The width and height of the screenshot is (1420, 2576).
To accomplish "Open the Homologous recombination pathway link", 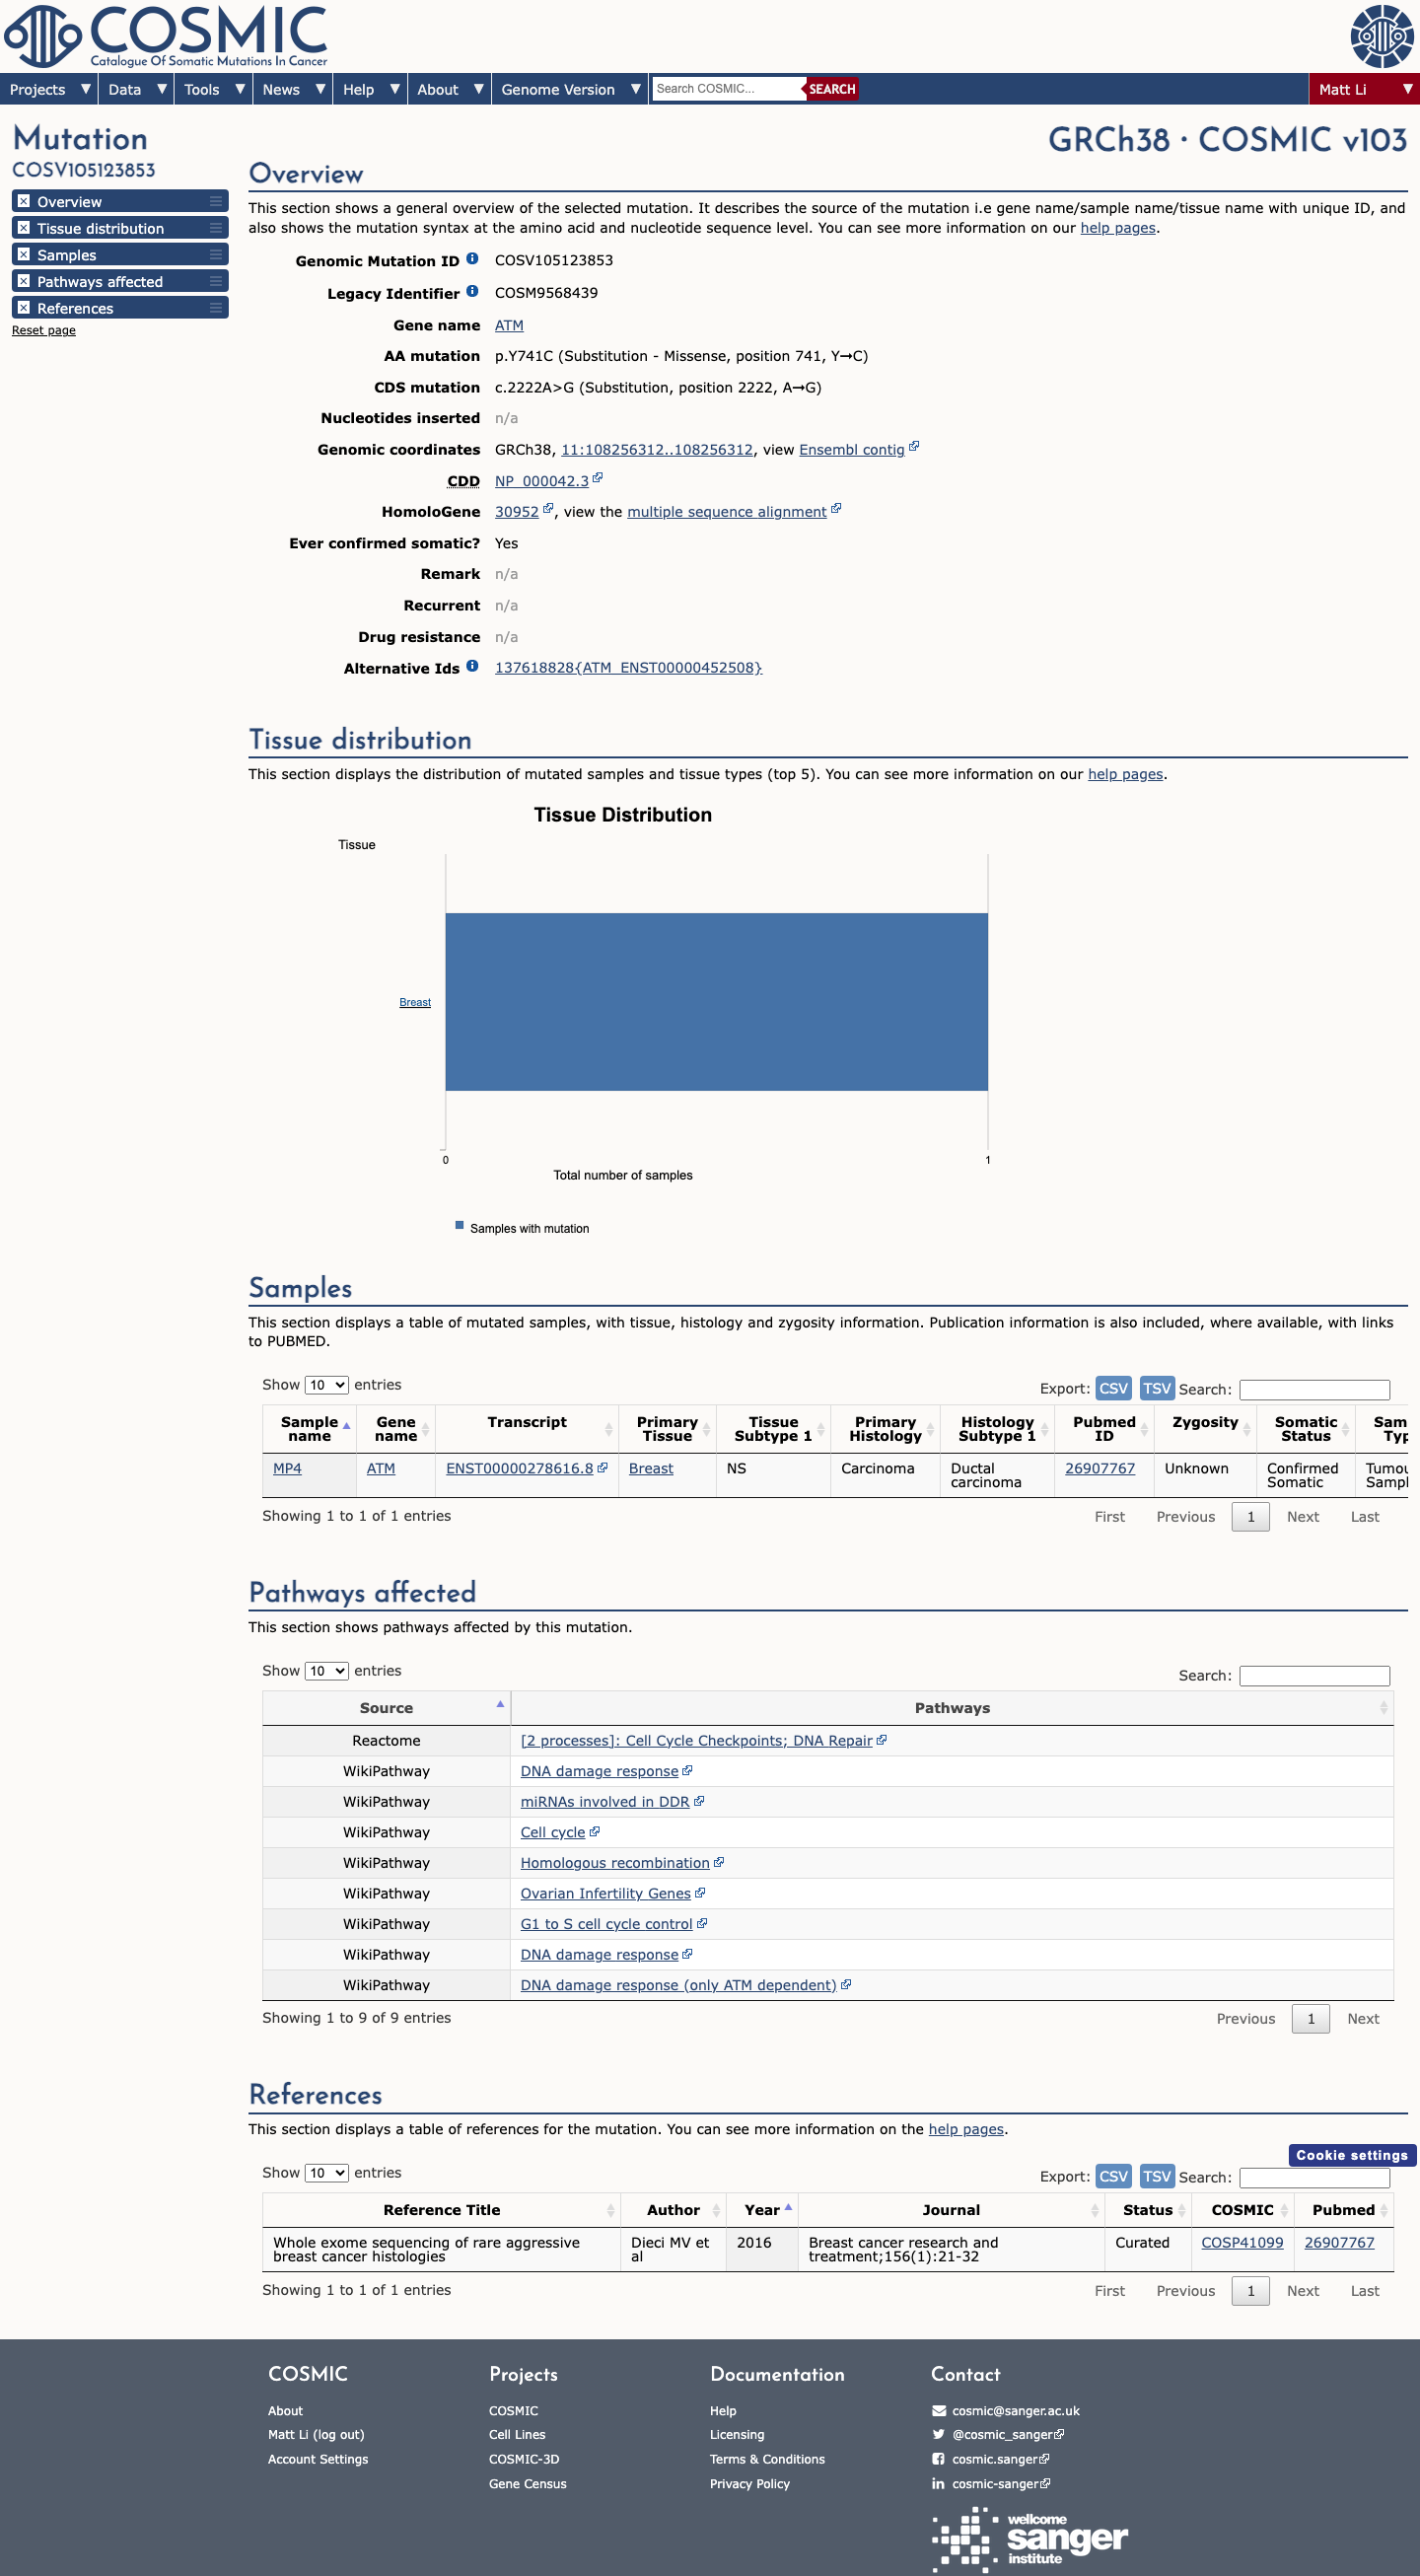I will 615,1862.
